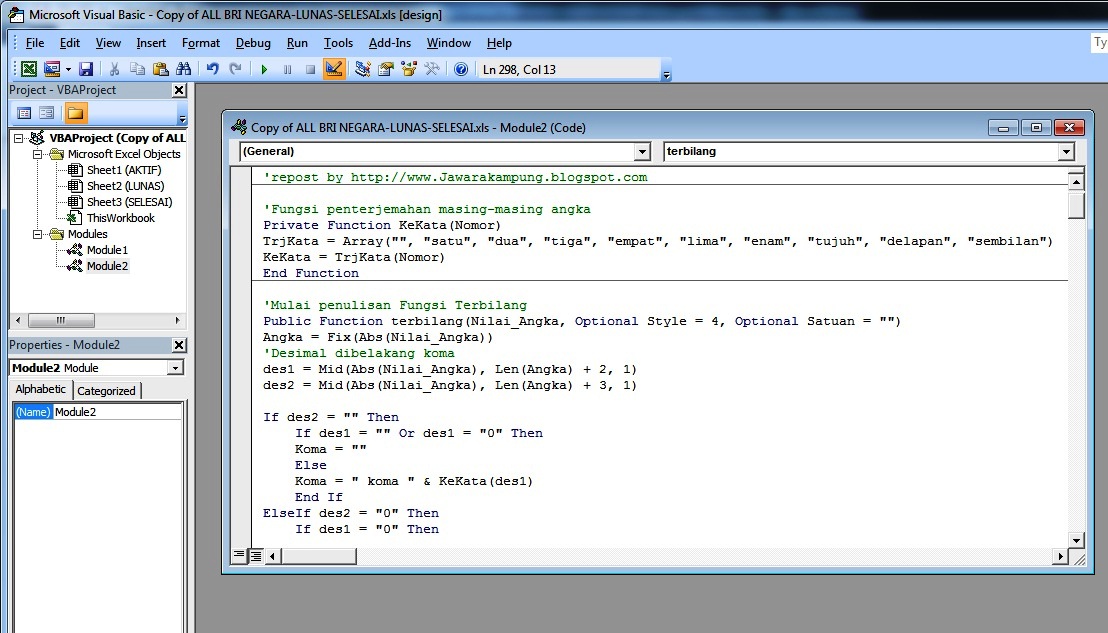Screen dimensions: 1108x633
Task: Select Module2 in project tree
Action: coord(107,266)
